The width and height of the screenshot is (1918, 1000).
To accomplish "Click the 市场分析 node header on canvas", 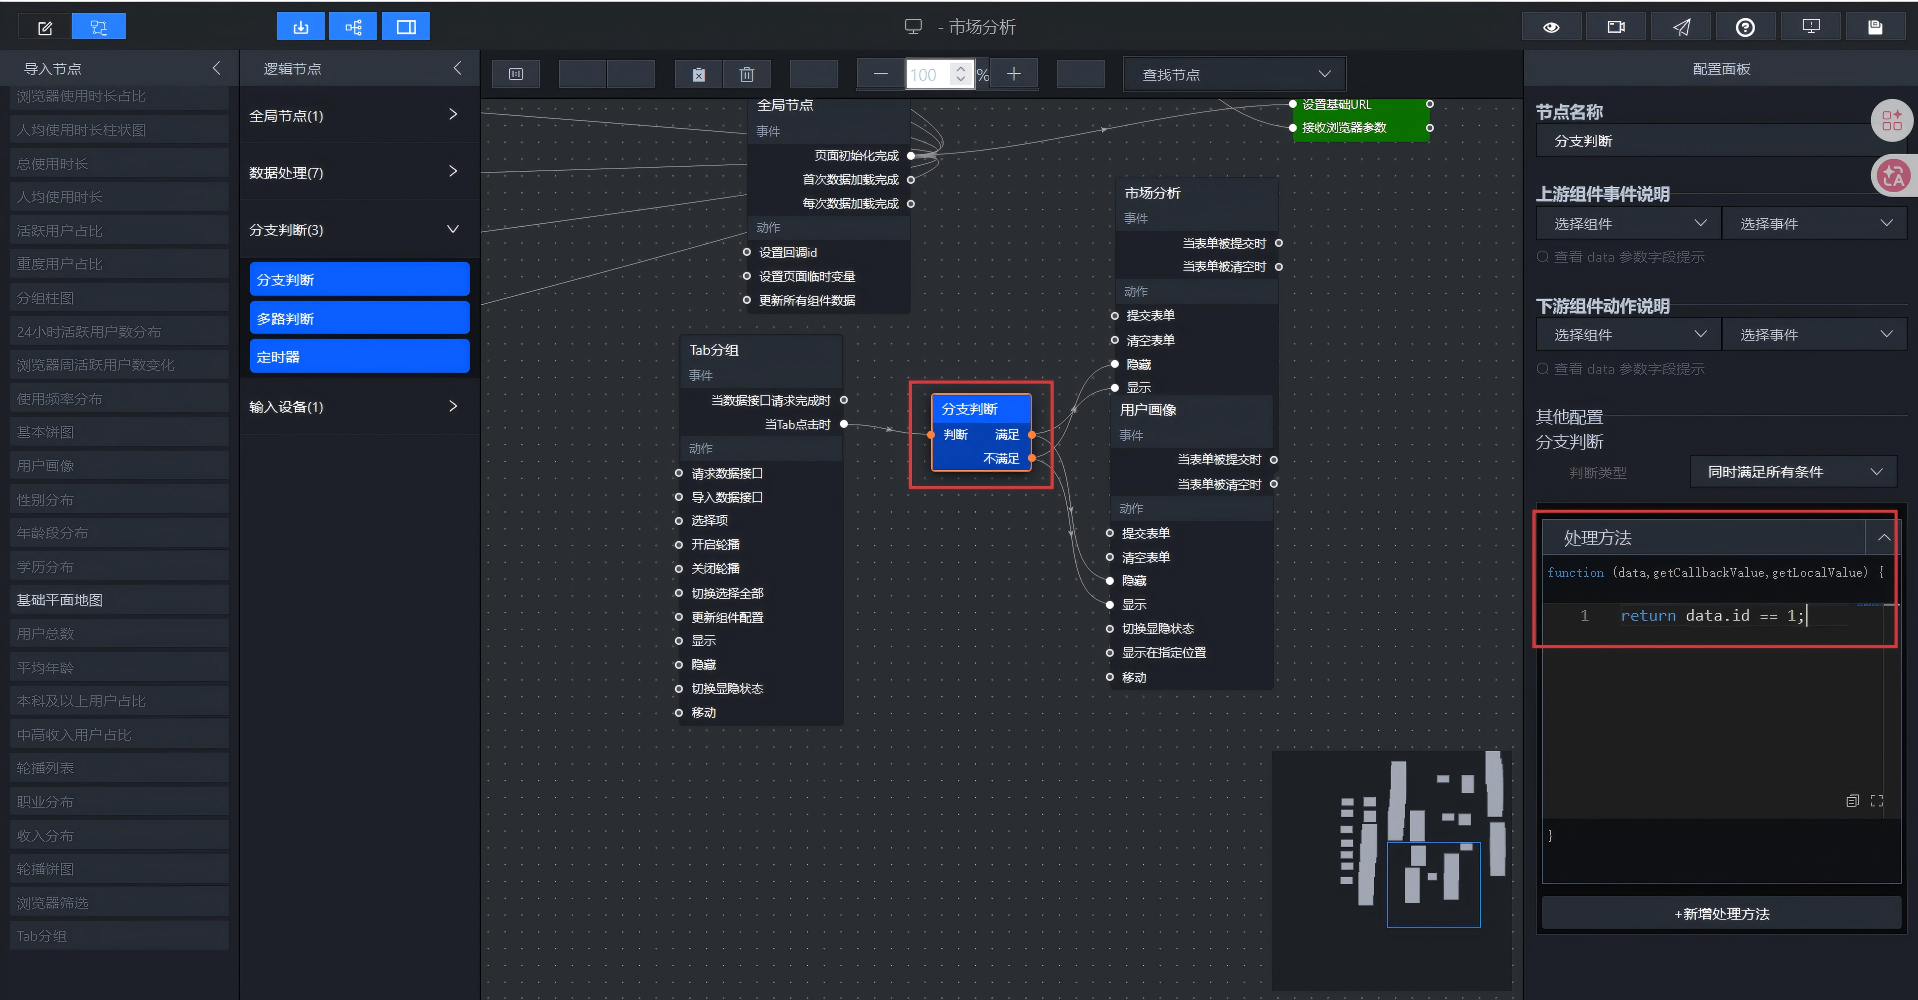I will (1196, 193).
